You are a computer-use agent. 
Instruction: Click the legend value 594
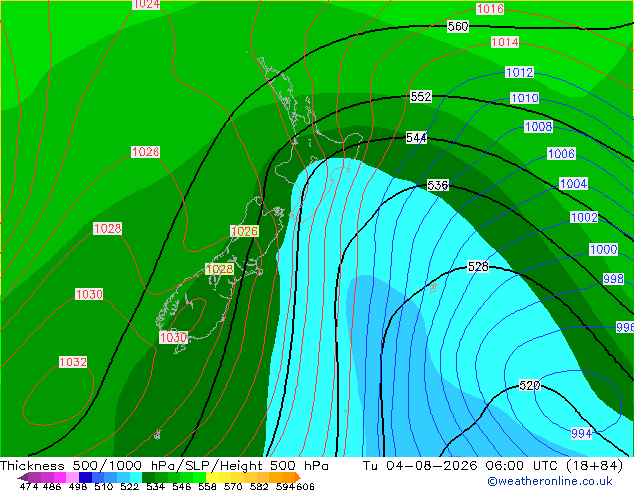tap(285, 486)
